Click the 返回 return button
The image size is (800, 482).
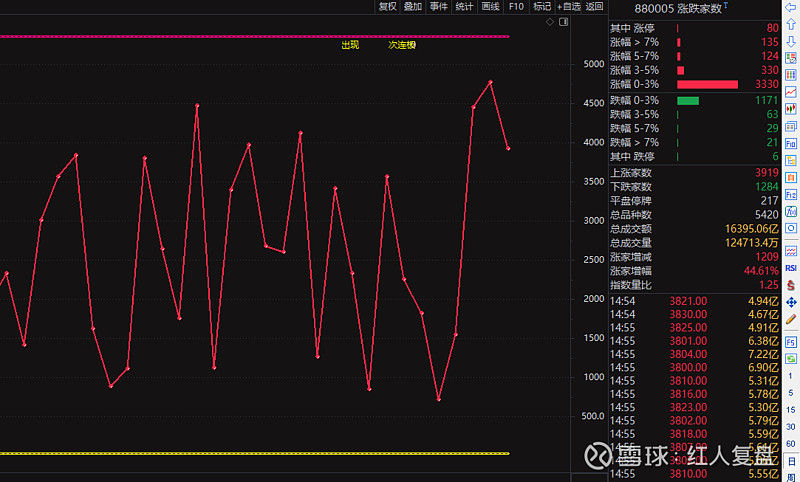[594, 6]
